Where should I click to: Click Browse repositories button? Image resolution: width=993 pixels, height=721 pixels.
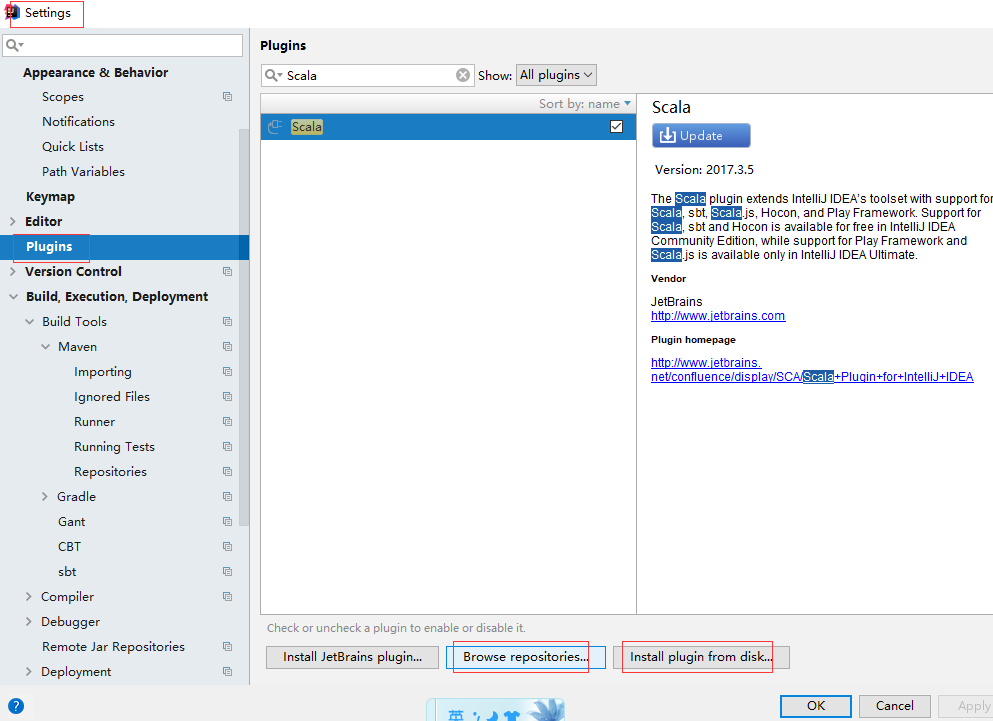[x=526, y=657]
